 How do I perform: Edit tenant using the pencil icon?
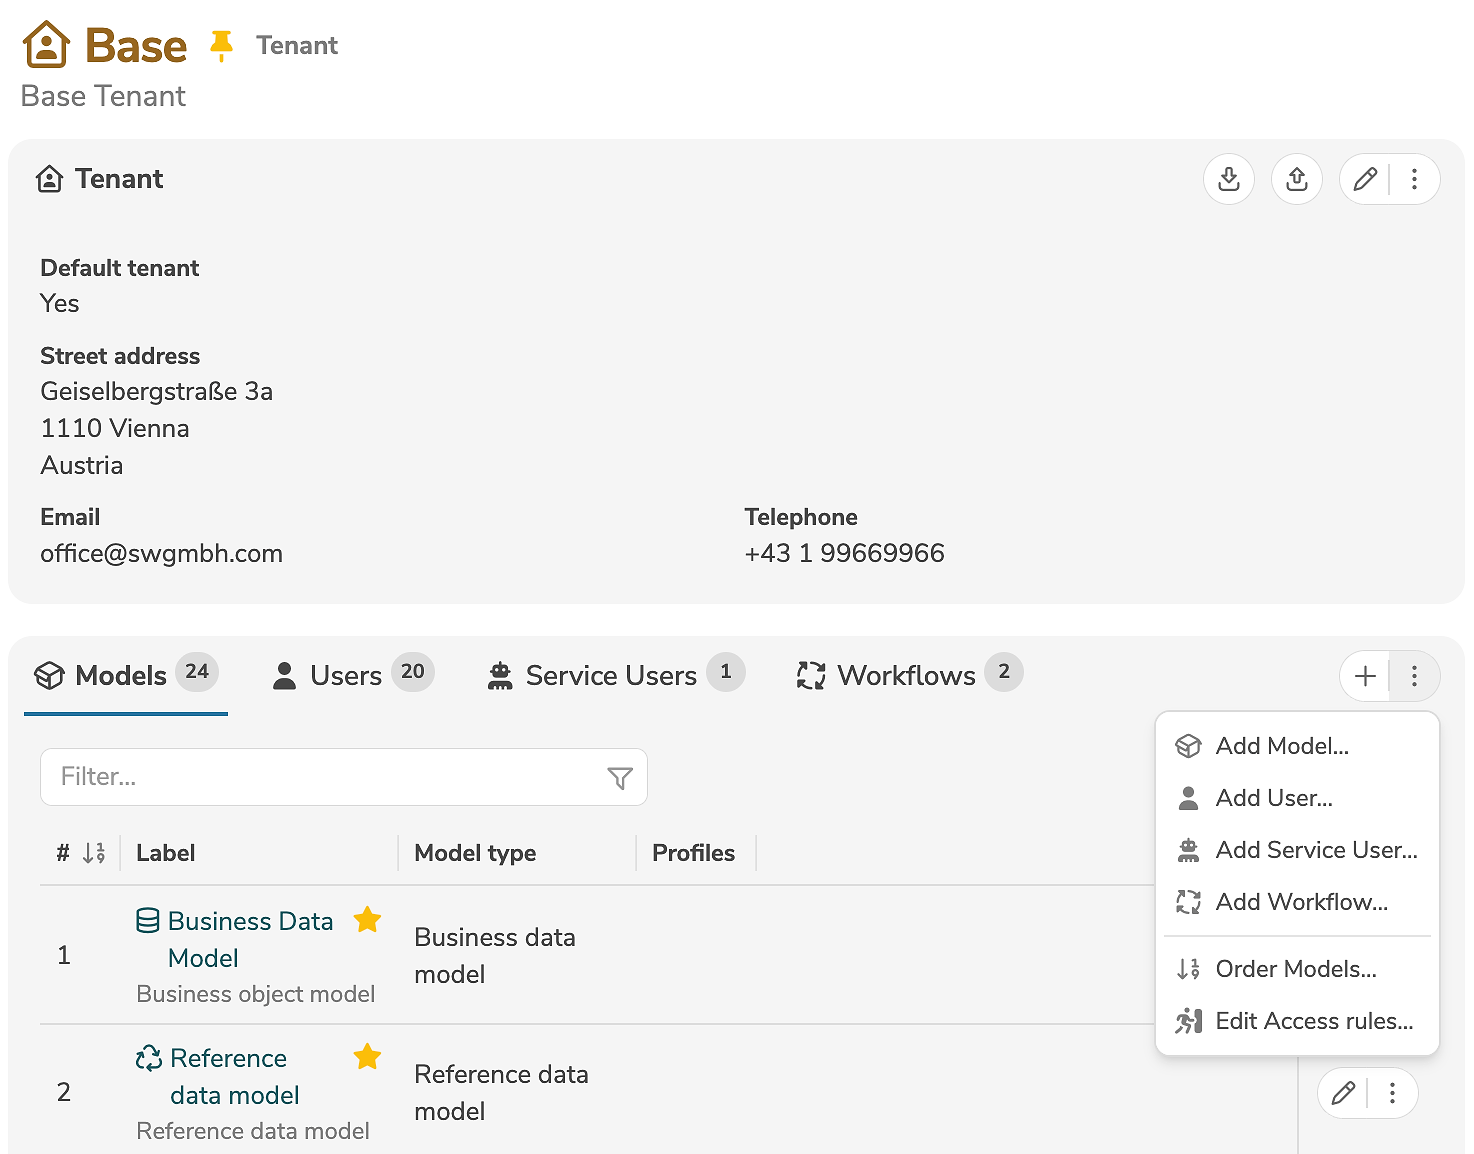tap(1365, 179)
